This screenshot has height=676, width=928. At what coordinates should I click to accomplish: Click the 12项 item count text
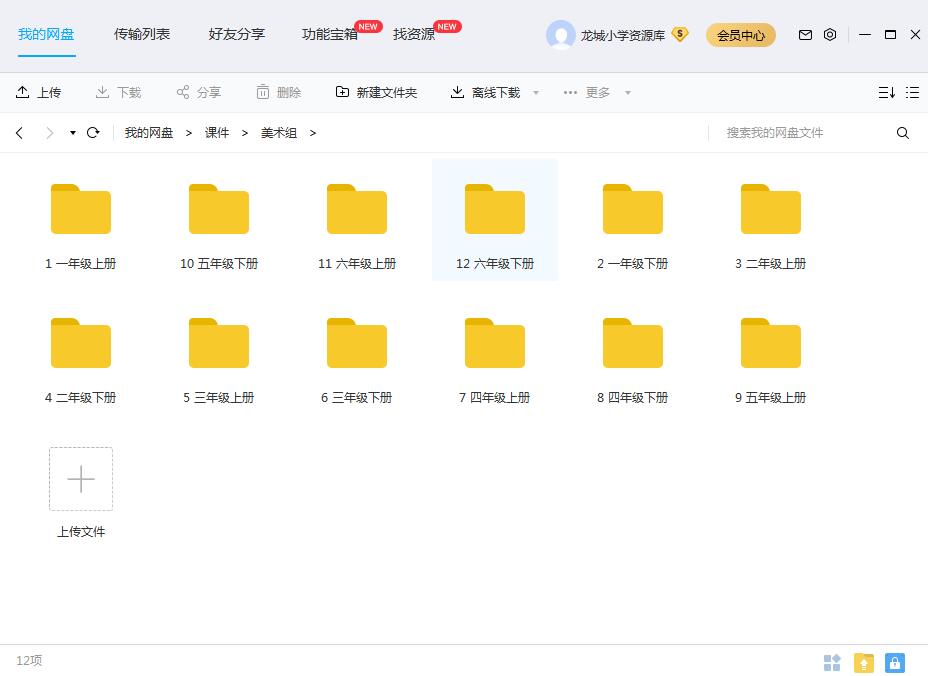tap(29, 661)
